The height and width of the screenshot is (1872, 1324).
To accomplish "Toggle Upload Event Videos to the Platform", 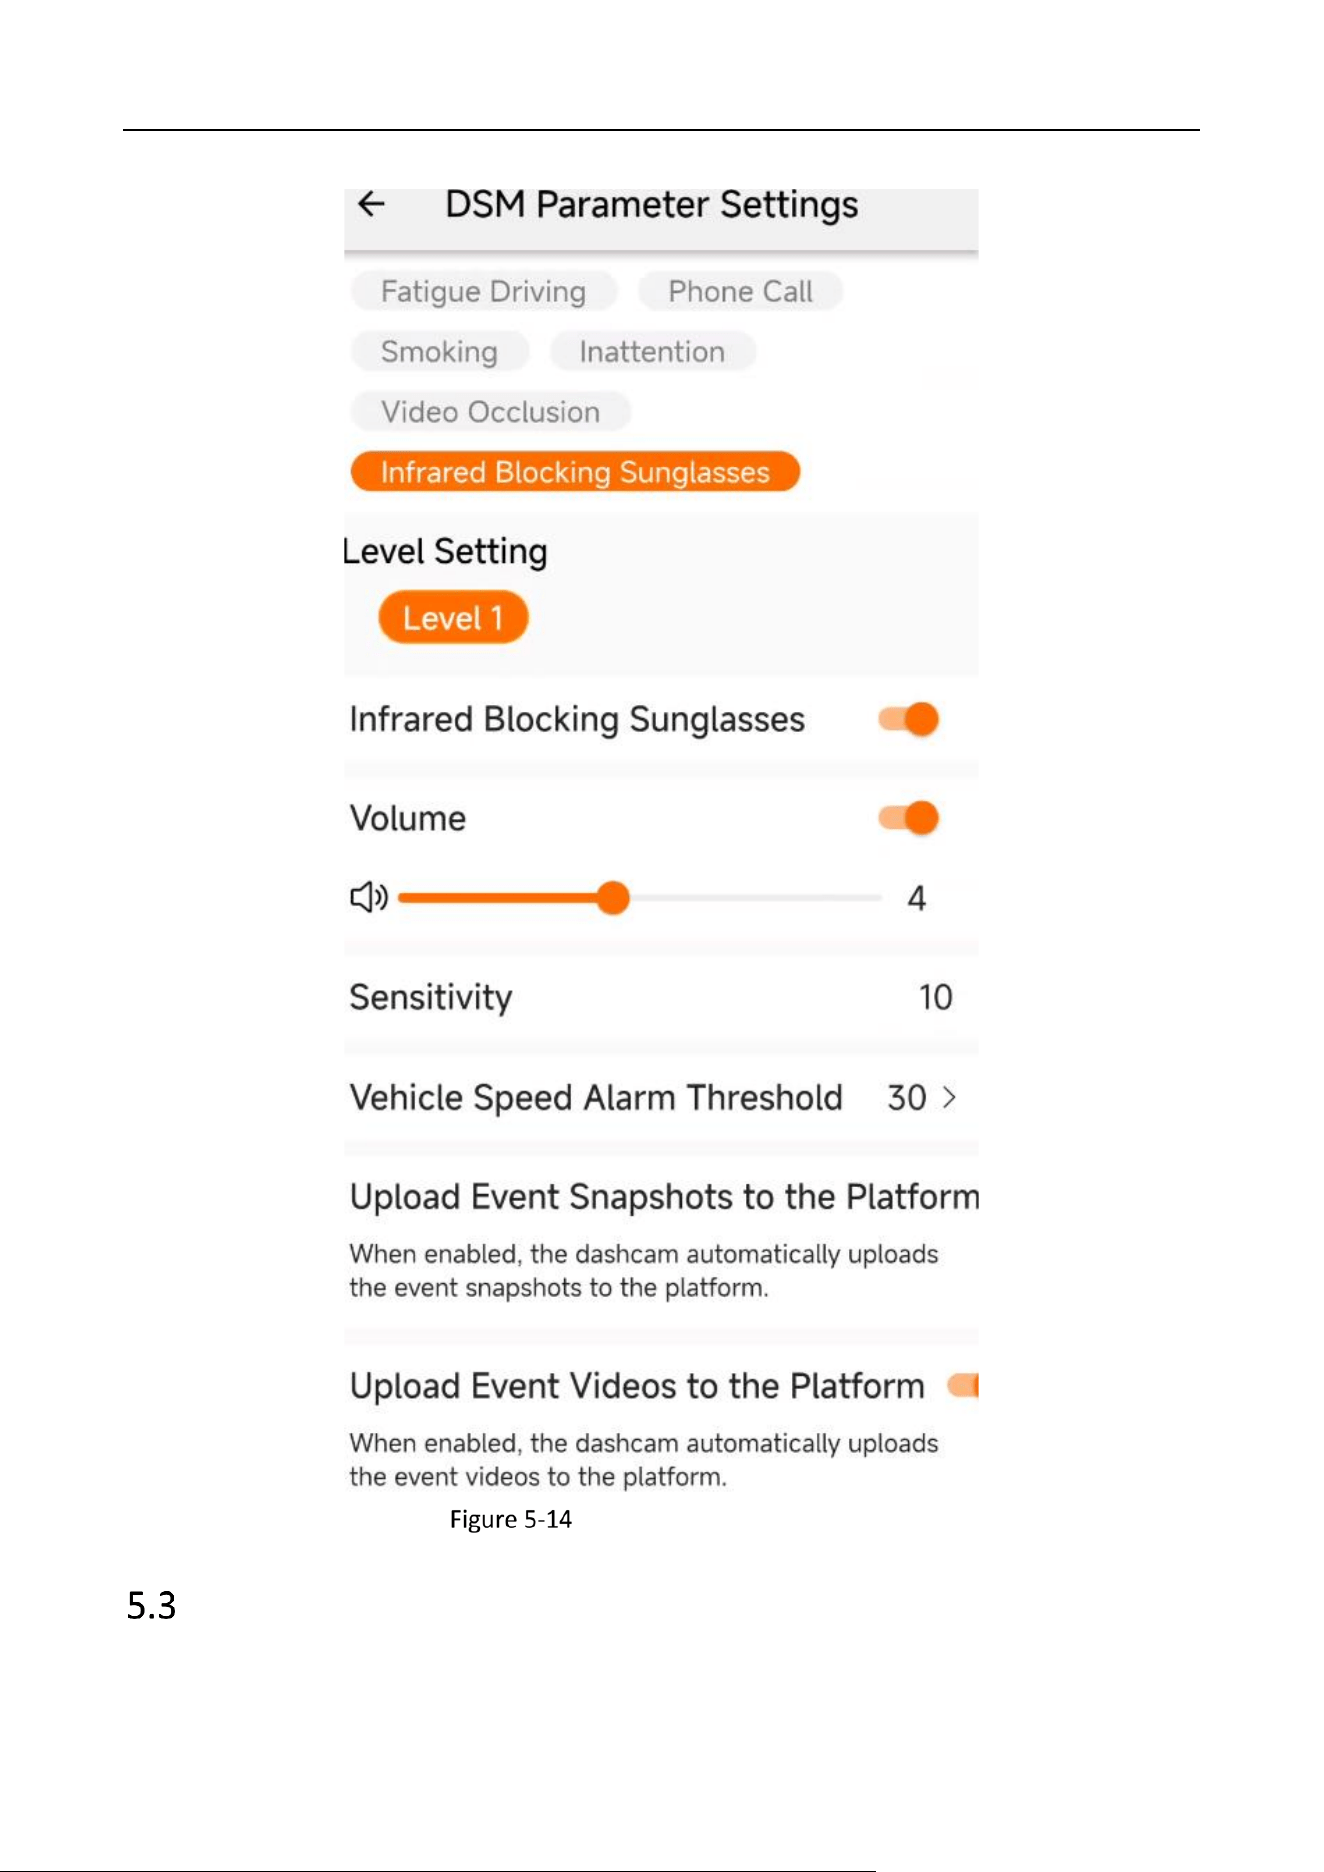I will [x=962, y=1386].
